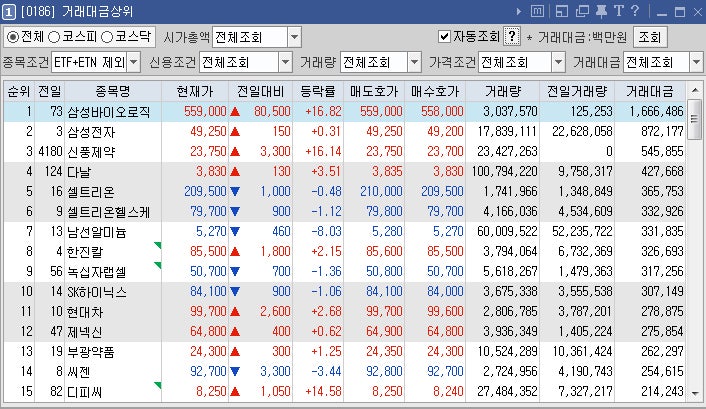Click green corner marker on 한진칼 row
Image resolution: width=706 pixels, height=409 pixels.
(158, 245)
